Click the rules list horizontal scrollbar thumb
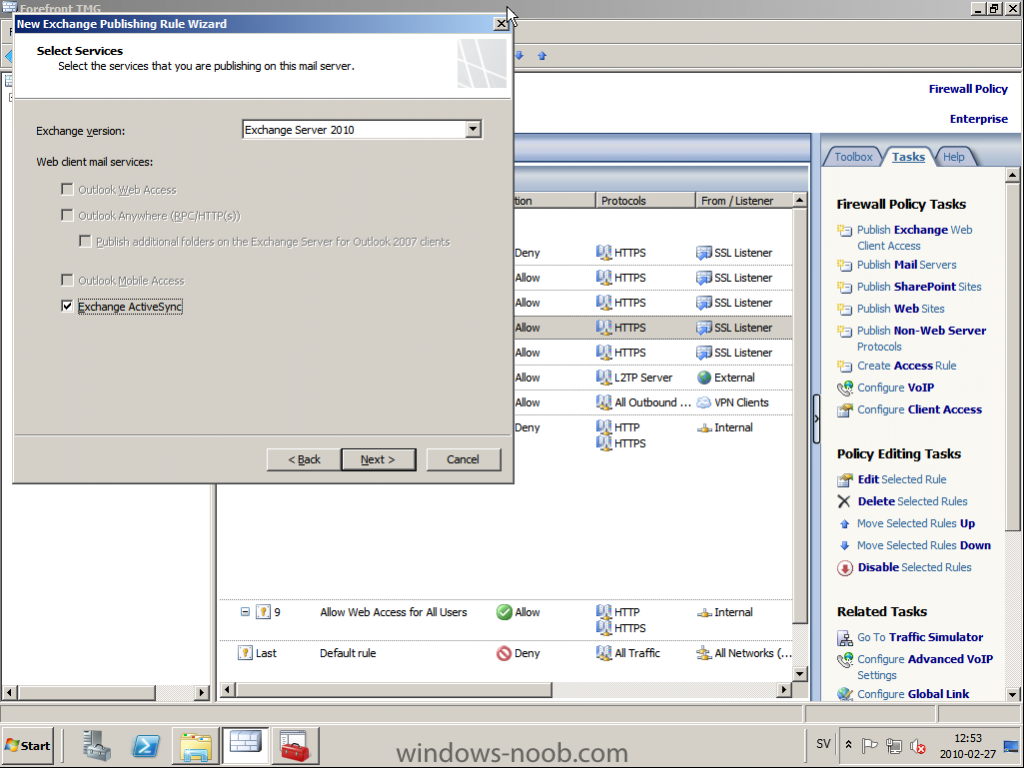 tap(394, 689)
